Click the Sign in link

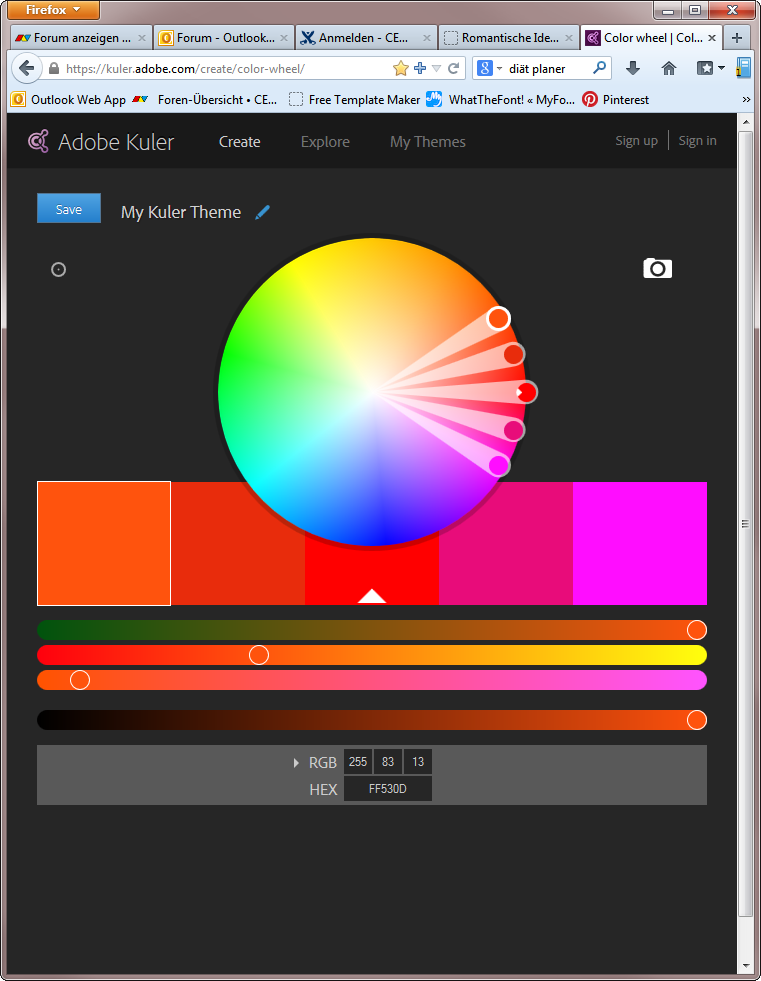[697, 141]
